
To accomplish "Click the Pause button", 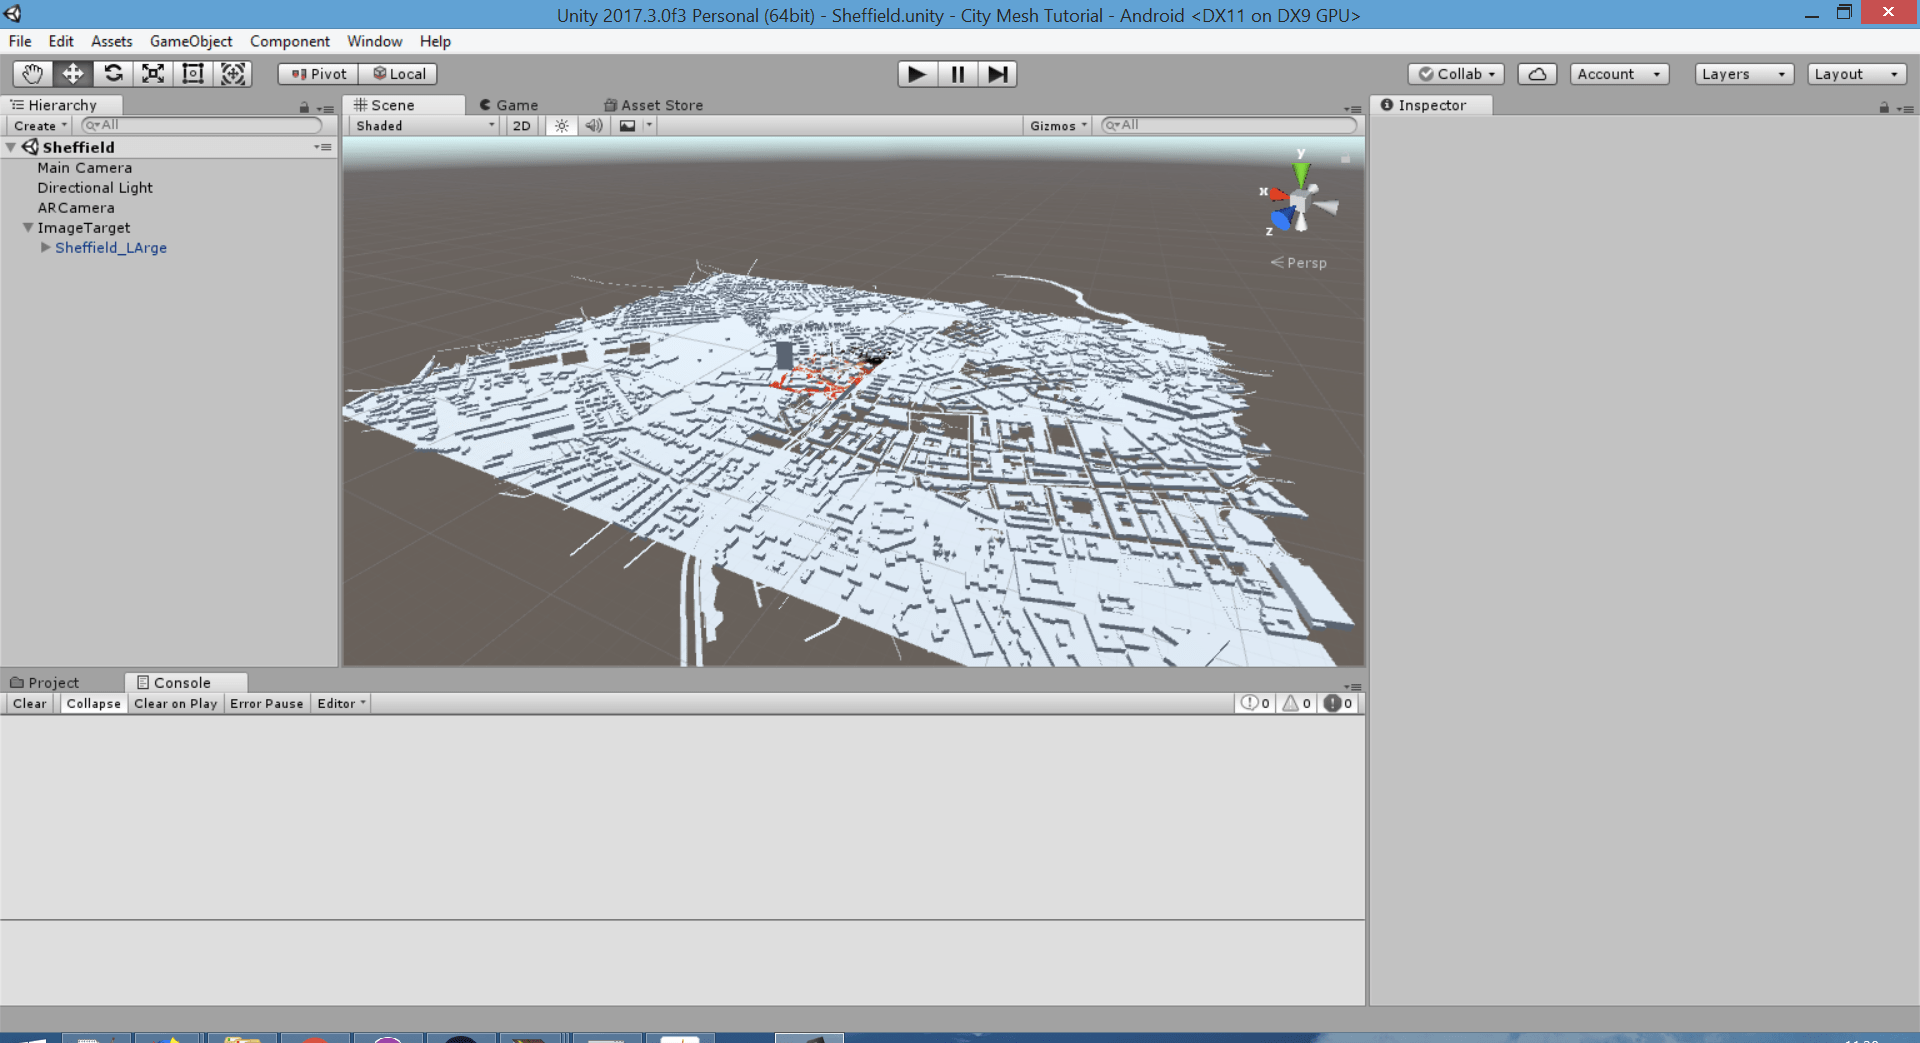I will (957, 74).
